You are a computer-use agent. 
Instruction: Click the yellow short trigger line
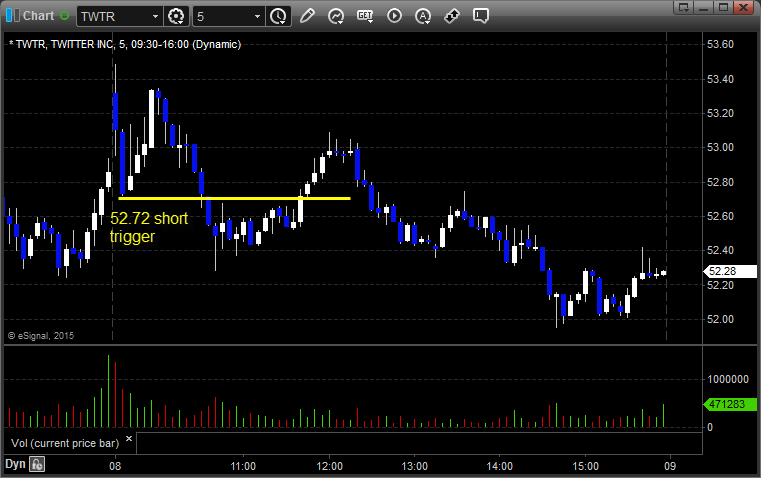(234, 198)
